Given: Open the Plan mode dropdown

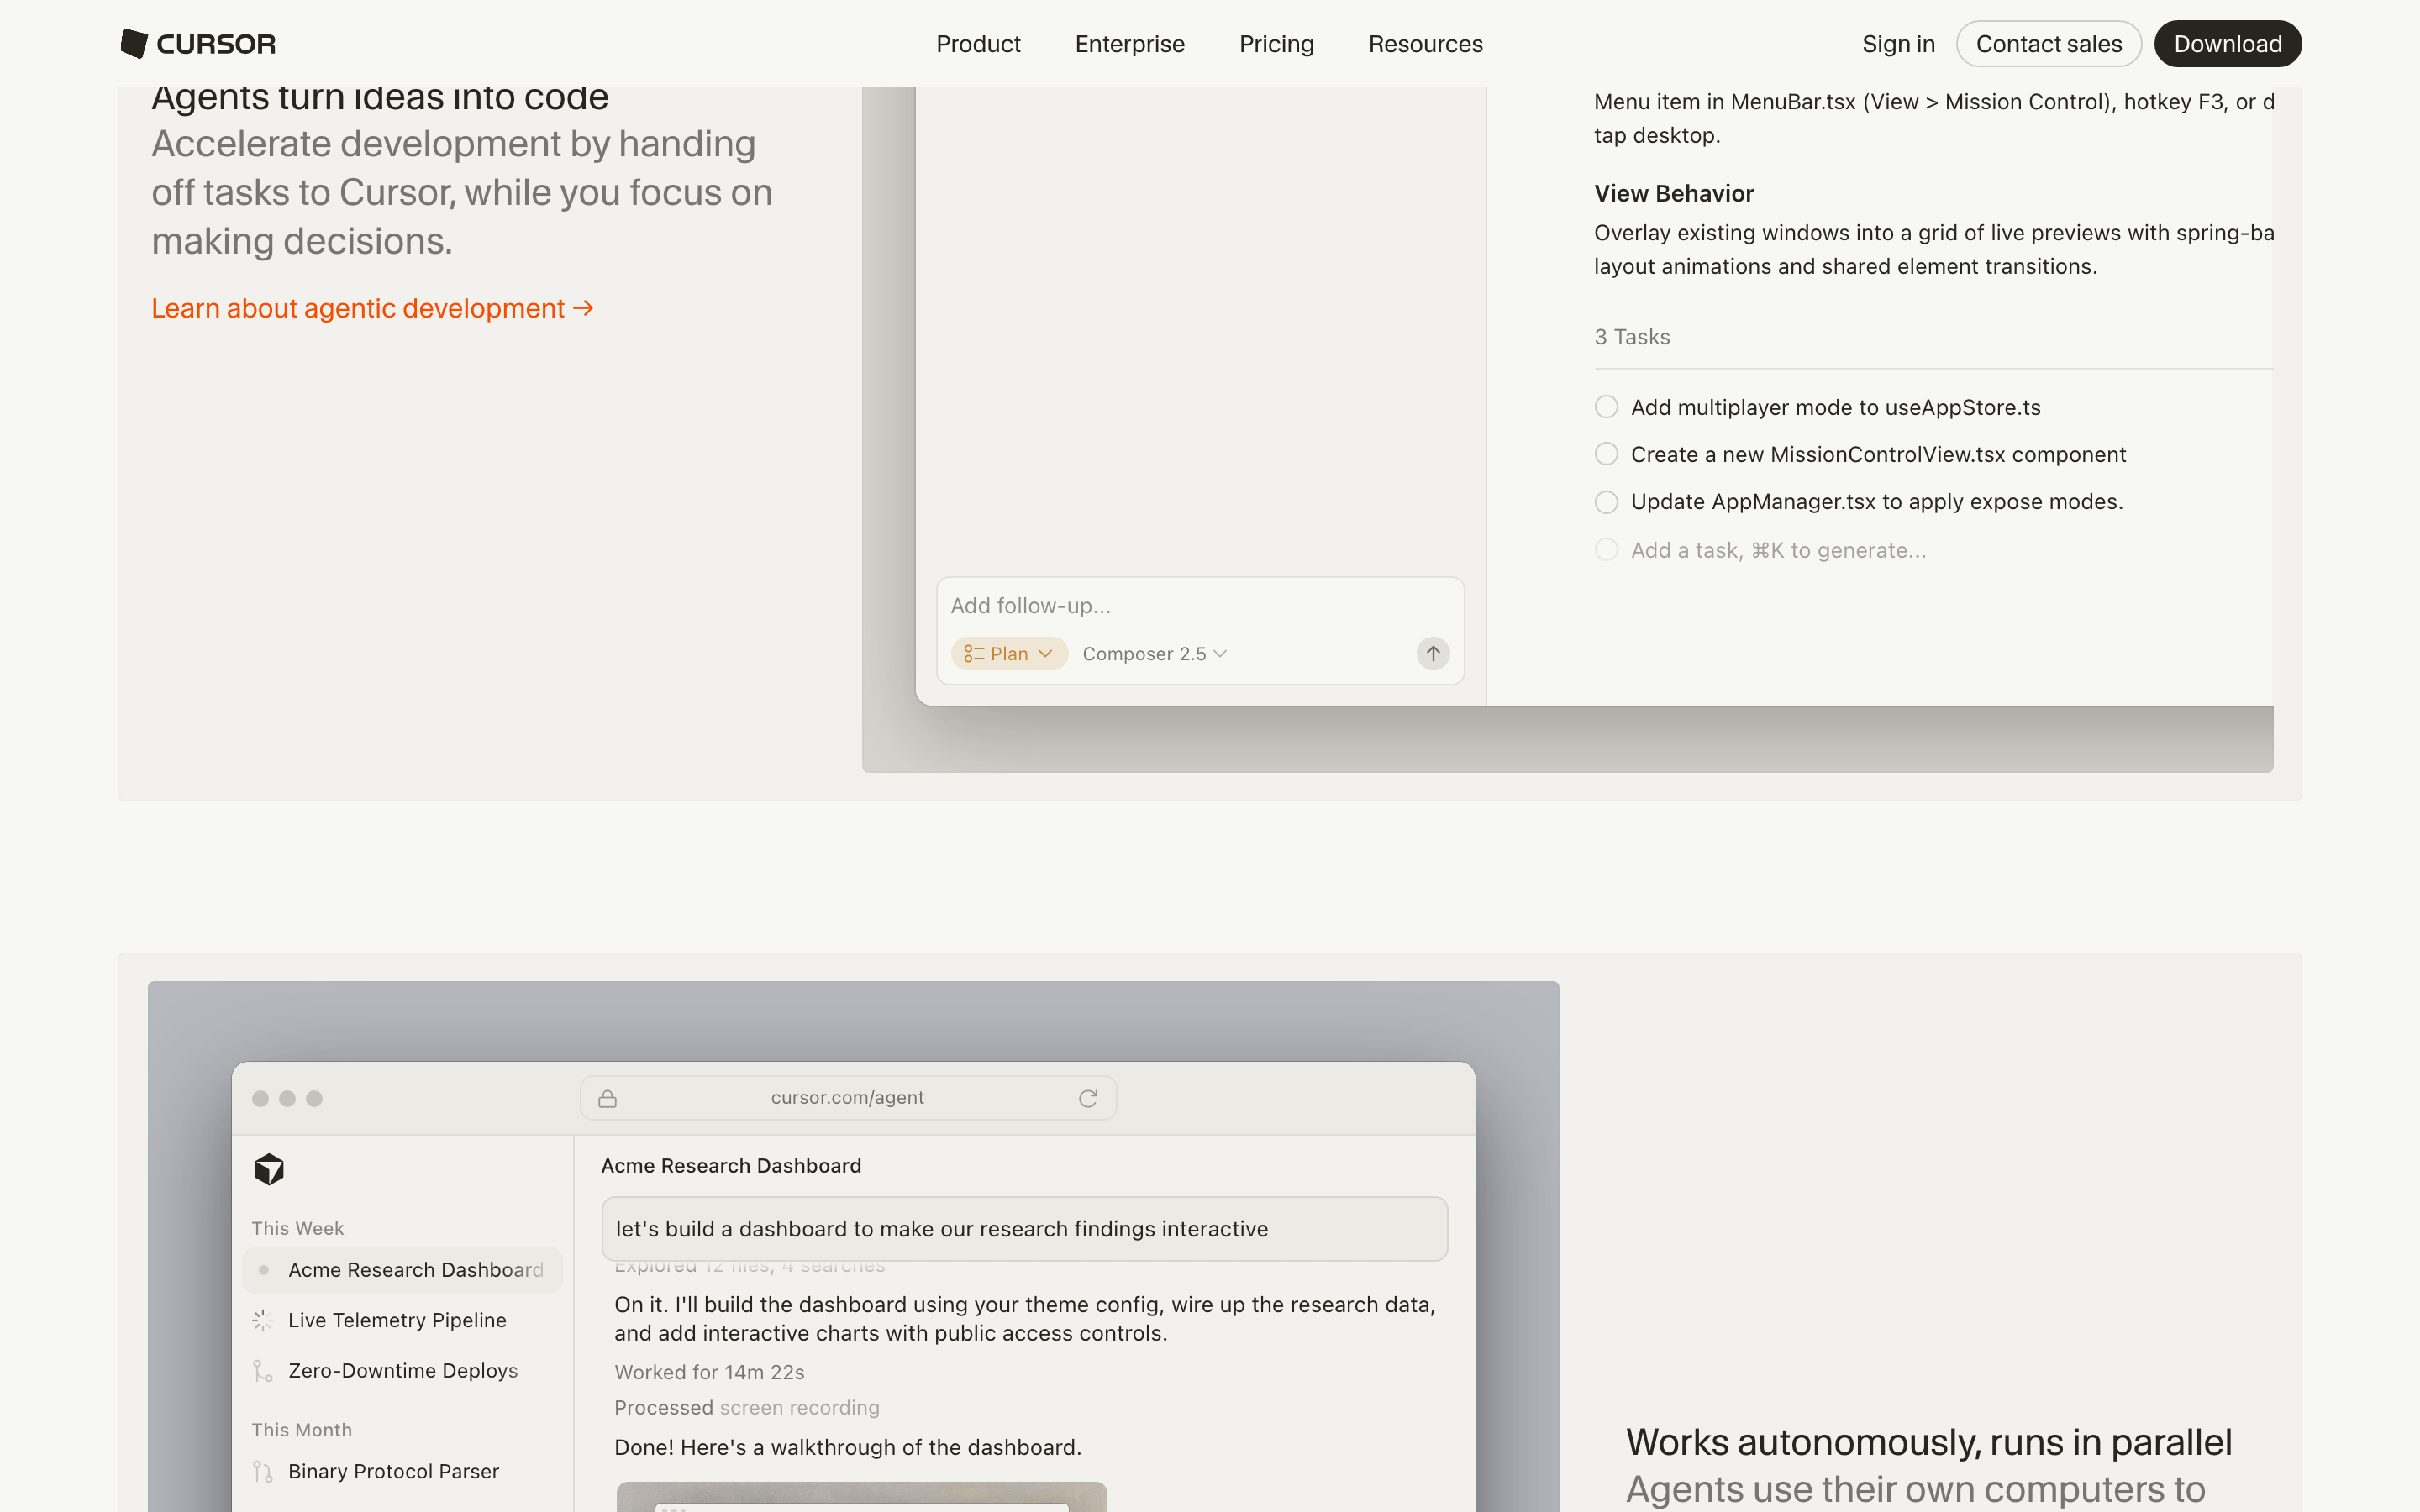Looking at the screenshot, I should click(1008, 653).
